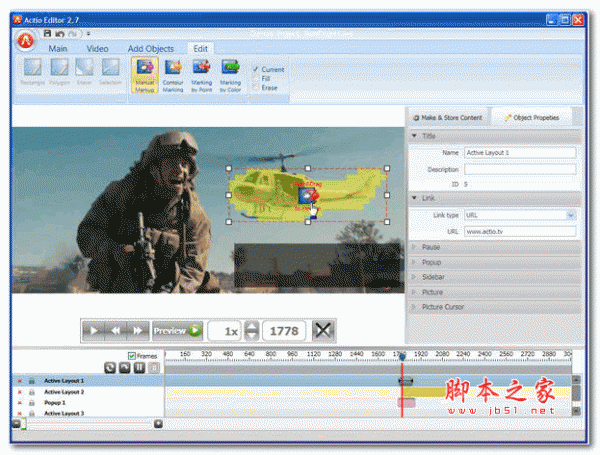This screenshot has height=455, width=600.
Task: Open the Add Objects ribbon tab
Action: (150, 49)
